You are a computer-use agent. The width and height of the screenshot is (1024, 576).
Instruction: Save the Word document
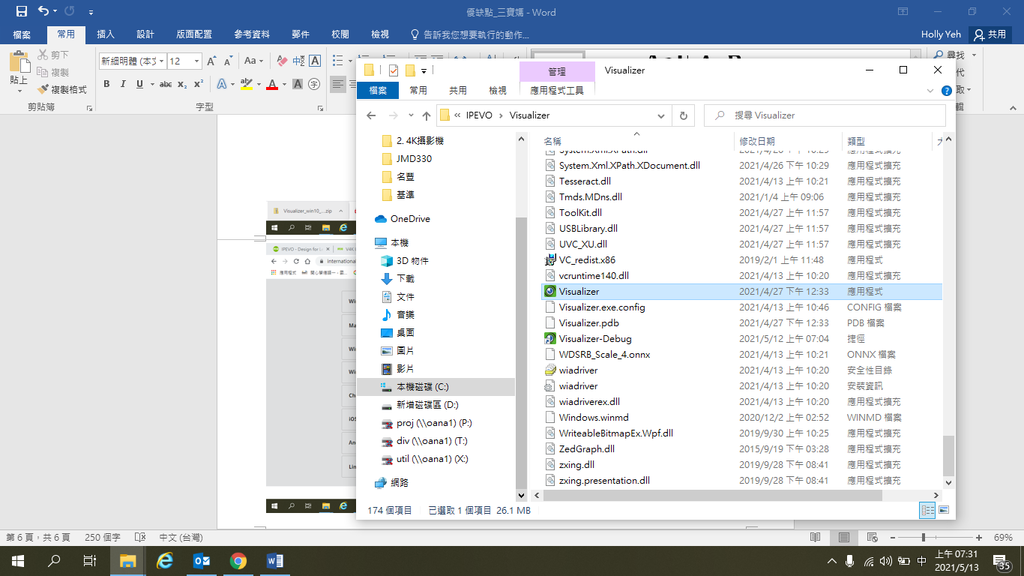click(21, 11)
